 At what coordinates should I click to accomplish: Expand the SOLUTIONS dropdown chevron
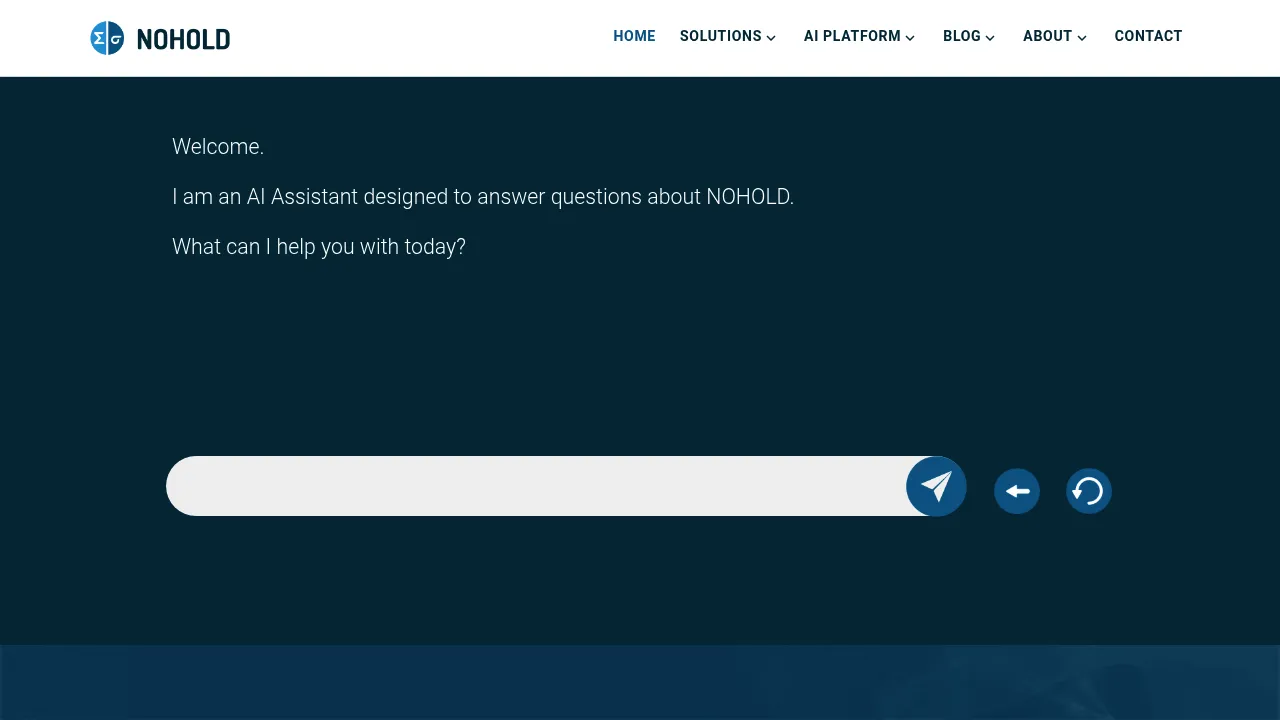[771, 38]
